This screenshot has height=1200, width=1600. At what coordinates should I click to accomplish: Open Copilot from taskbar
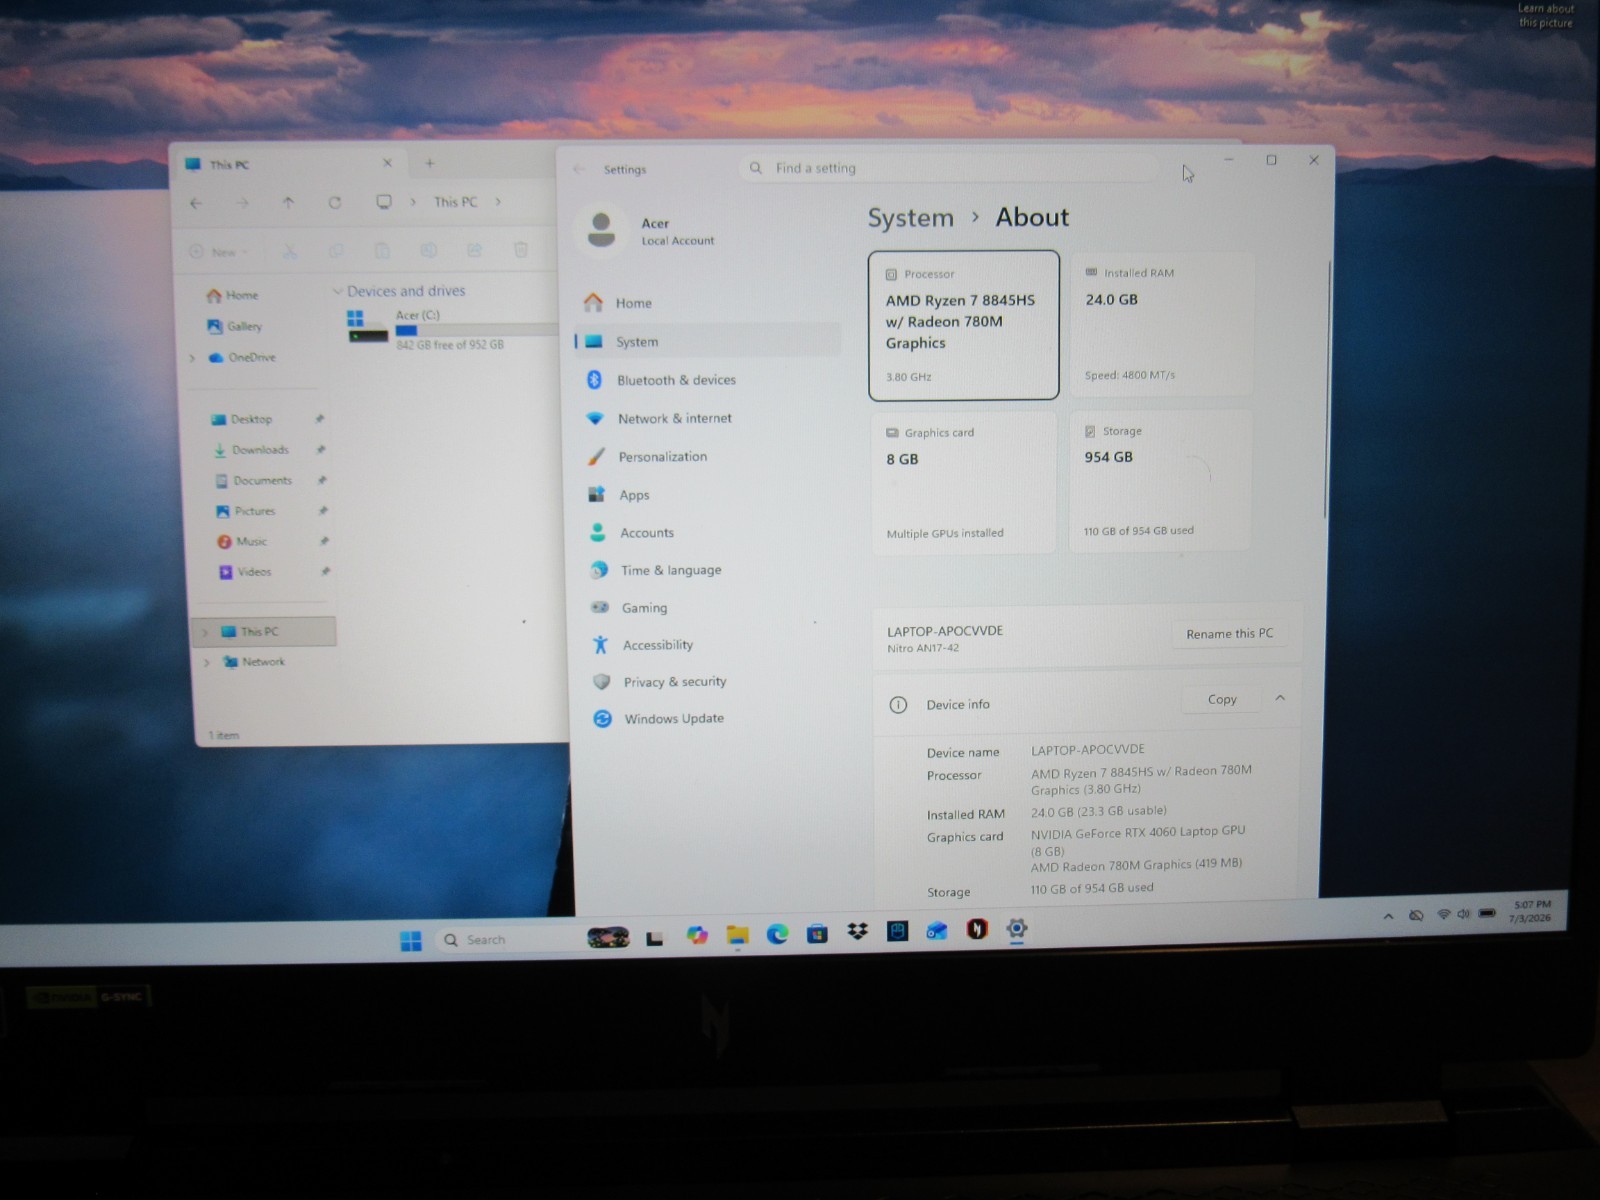[697, 936]
